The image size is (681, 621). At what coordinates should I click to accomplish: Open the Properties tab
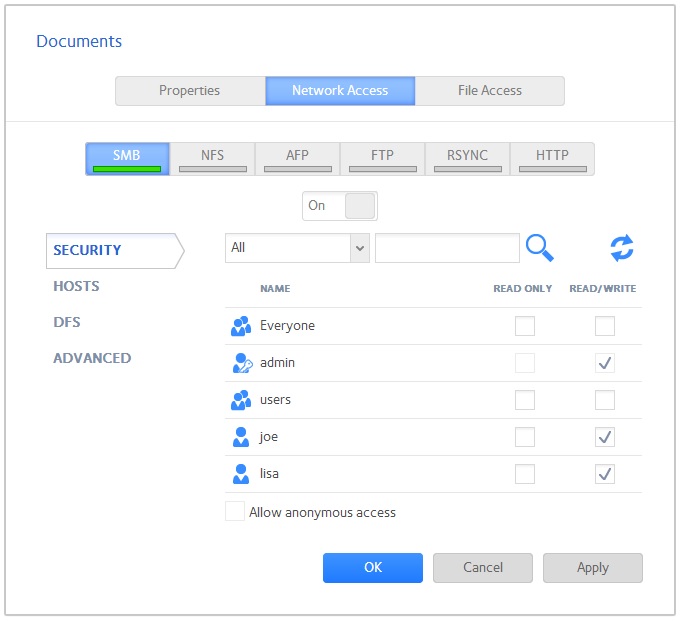(x=190, y=91)
